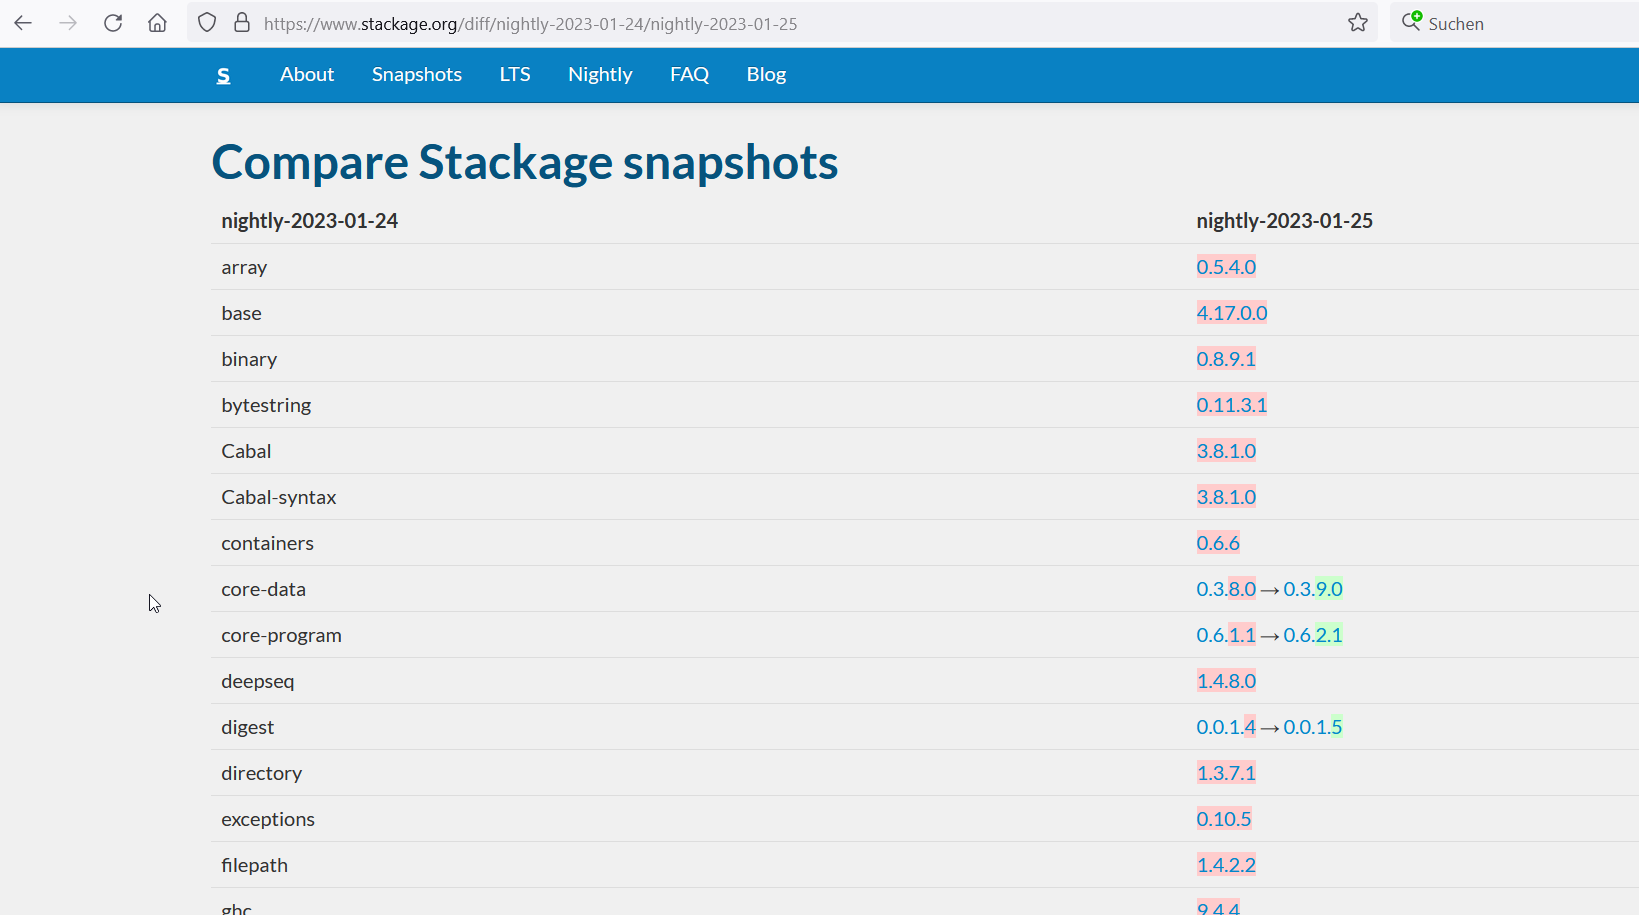View site security info via the padlock icon

[x=242, y=21]
